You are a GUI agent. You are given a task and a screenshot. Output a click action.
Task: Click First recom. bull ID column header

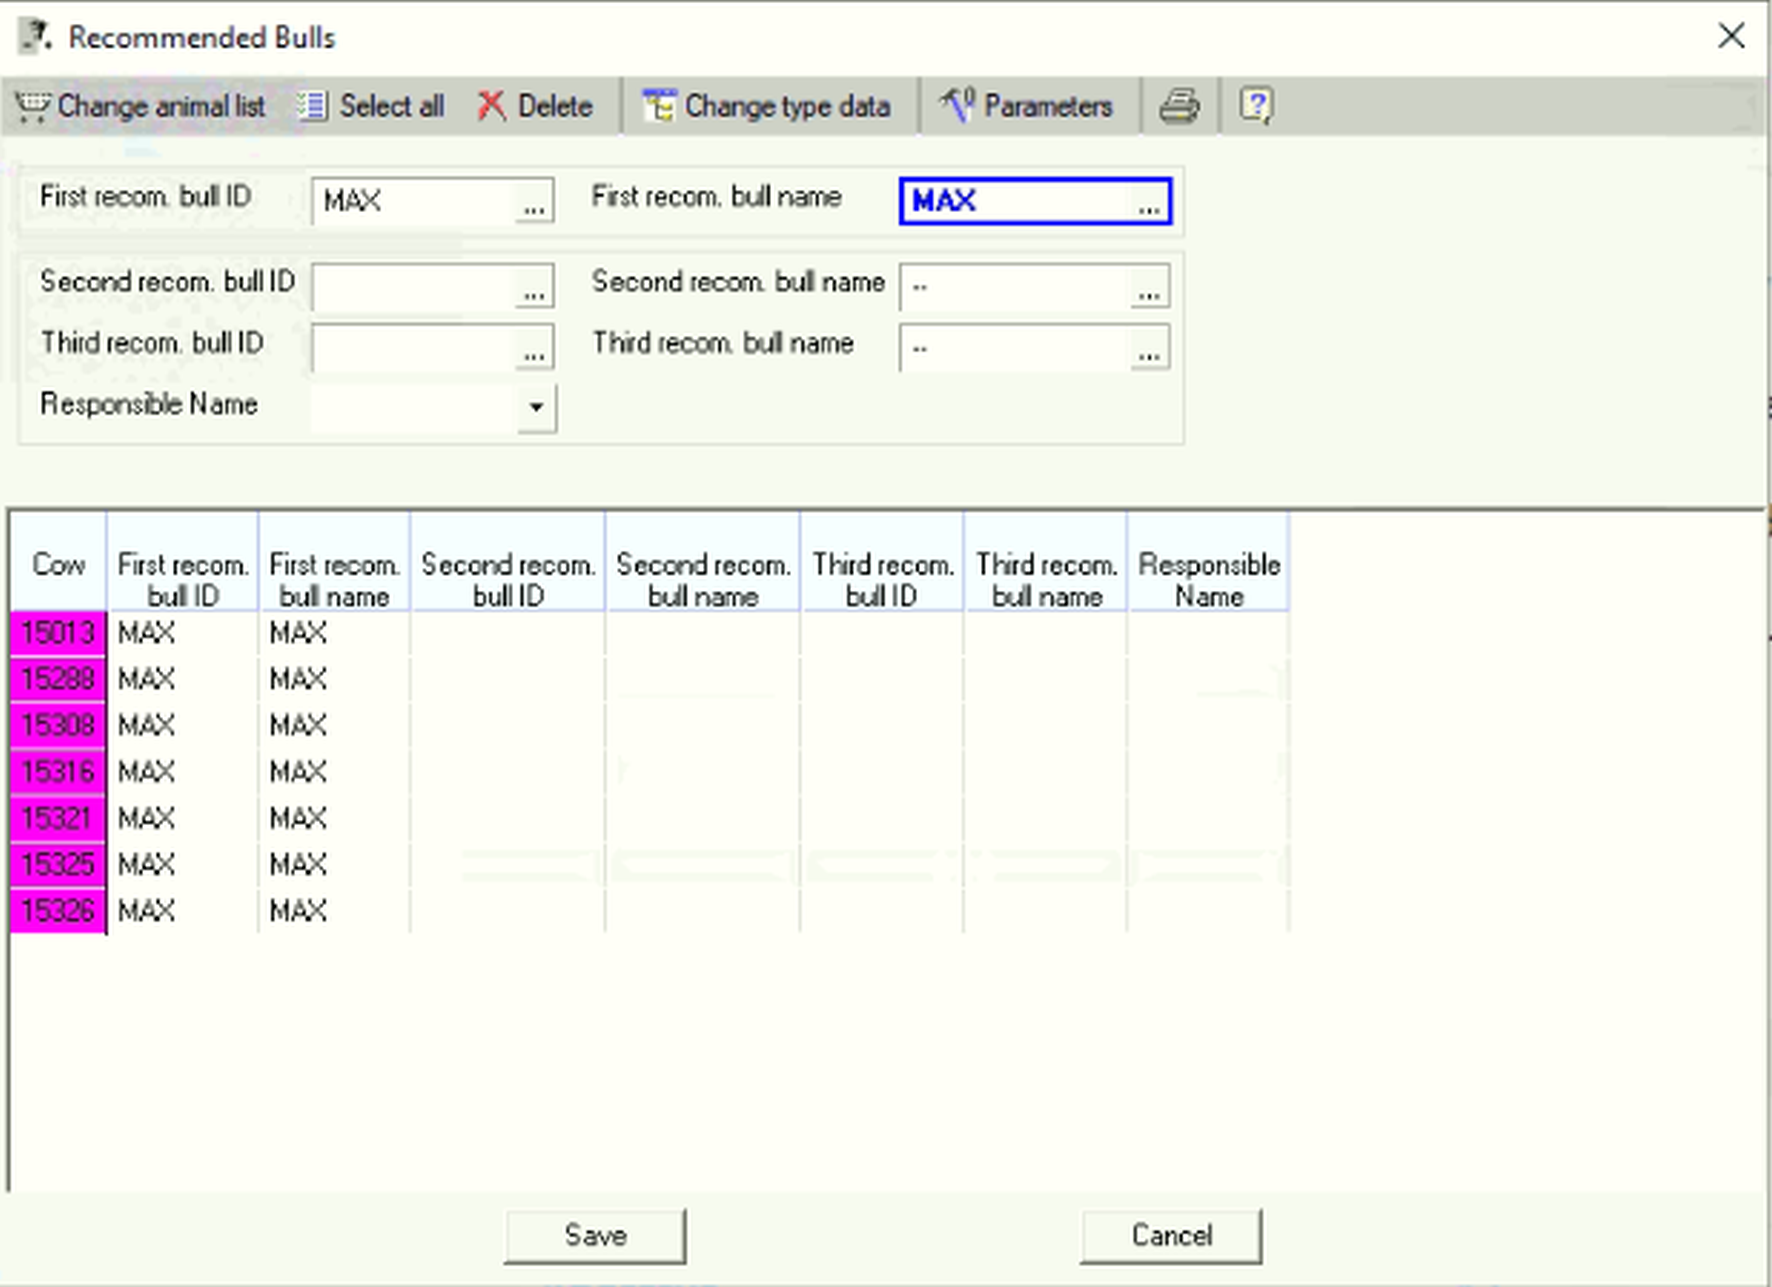(182, 563)
